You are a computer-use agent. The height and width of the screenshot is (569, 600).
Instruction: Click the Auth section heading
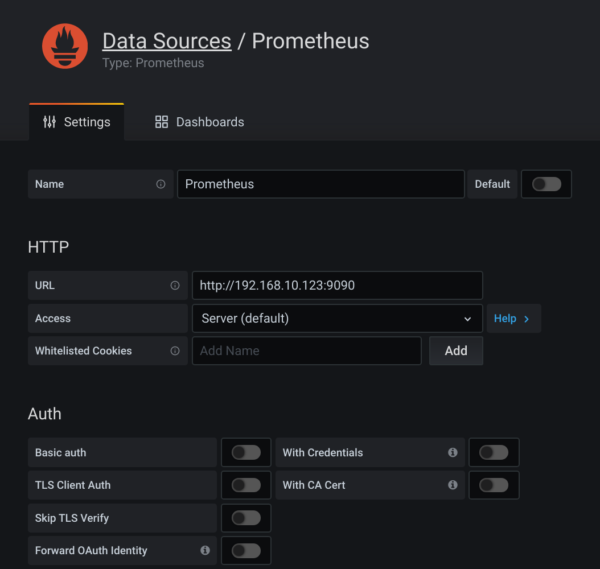coord(44,414)
